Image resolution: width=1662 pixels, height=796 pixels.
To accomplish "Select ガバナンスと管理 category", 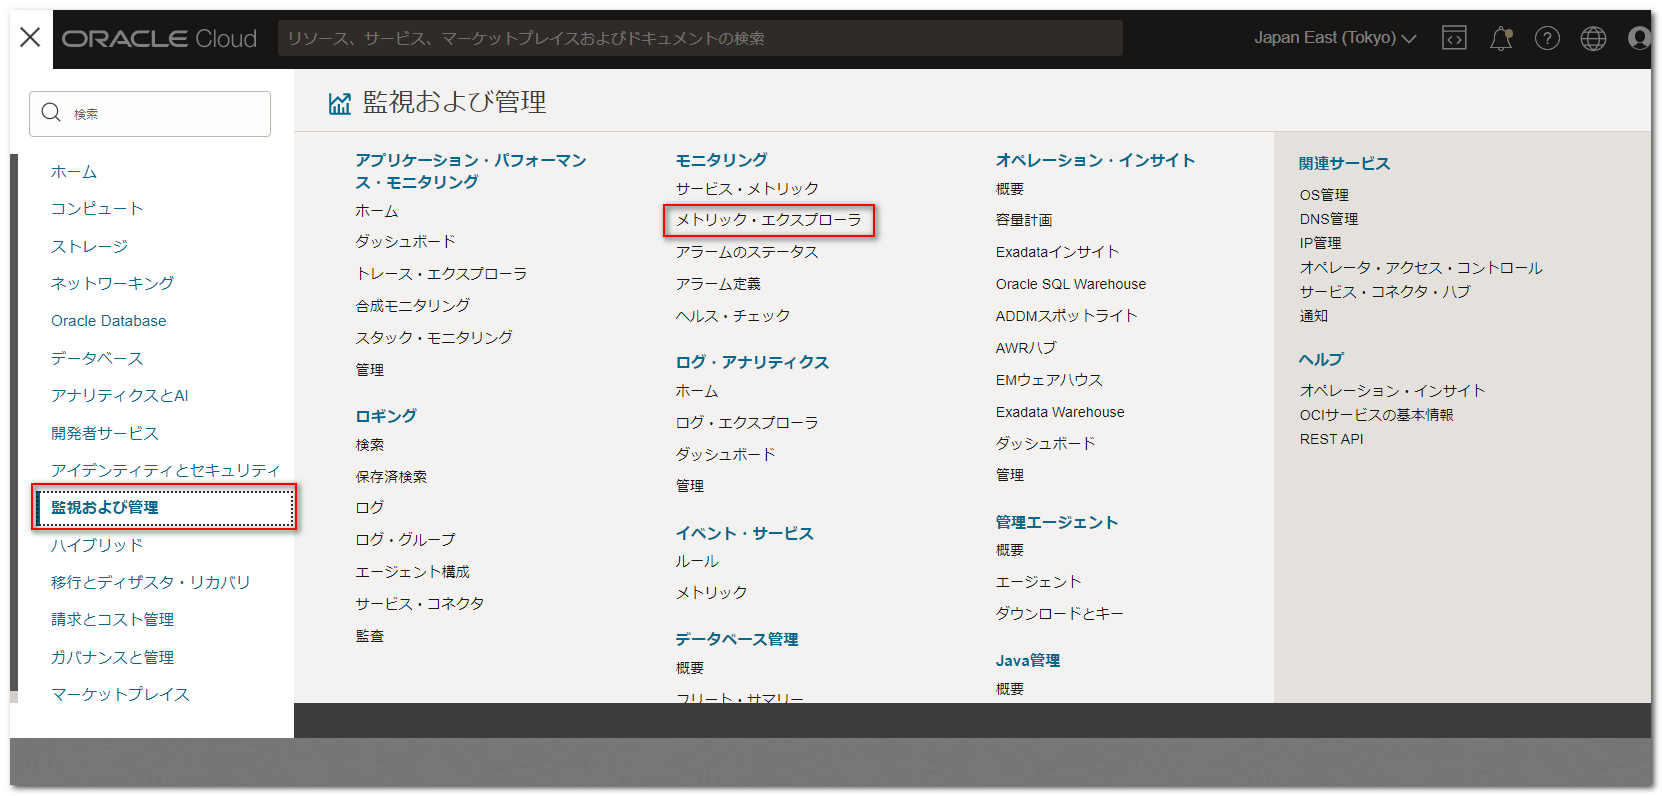I will click(x=113, y=657).
